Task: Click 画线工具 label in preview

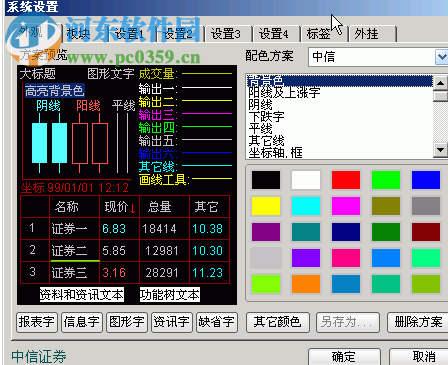Action: point(164,180)
